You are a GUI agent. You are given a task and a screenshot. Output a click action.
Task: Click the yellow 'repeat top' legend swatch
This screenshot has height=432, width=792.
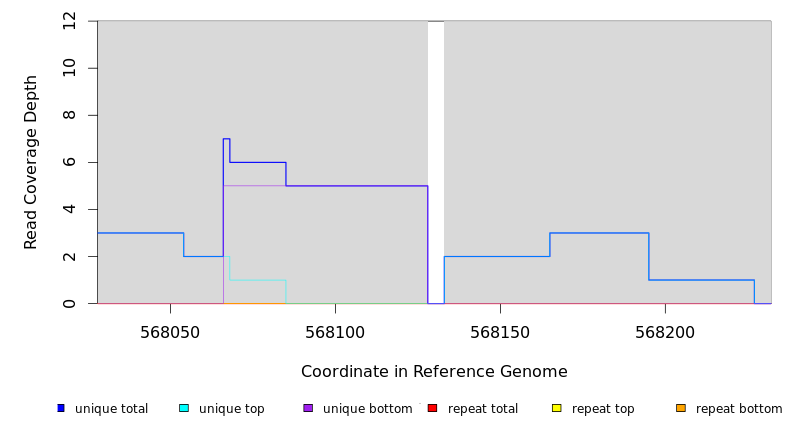(x=557, y=408)
